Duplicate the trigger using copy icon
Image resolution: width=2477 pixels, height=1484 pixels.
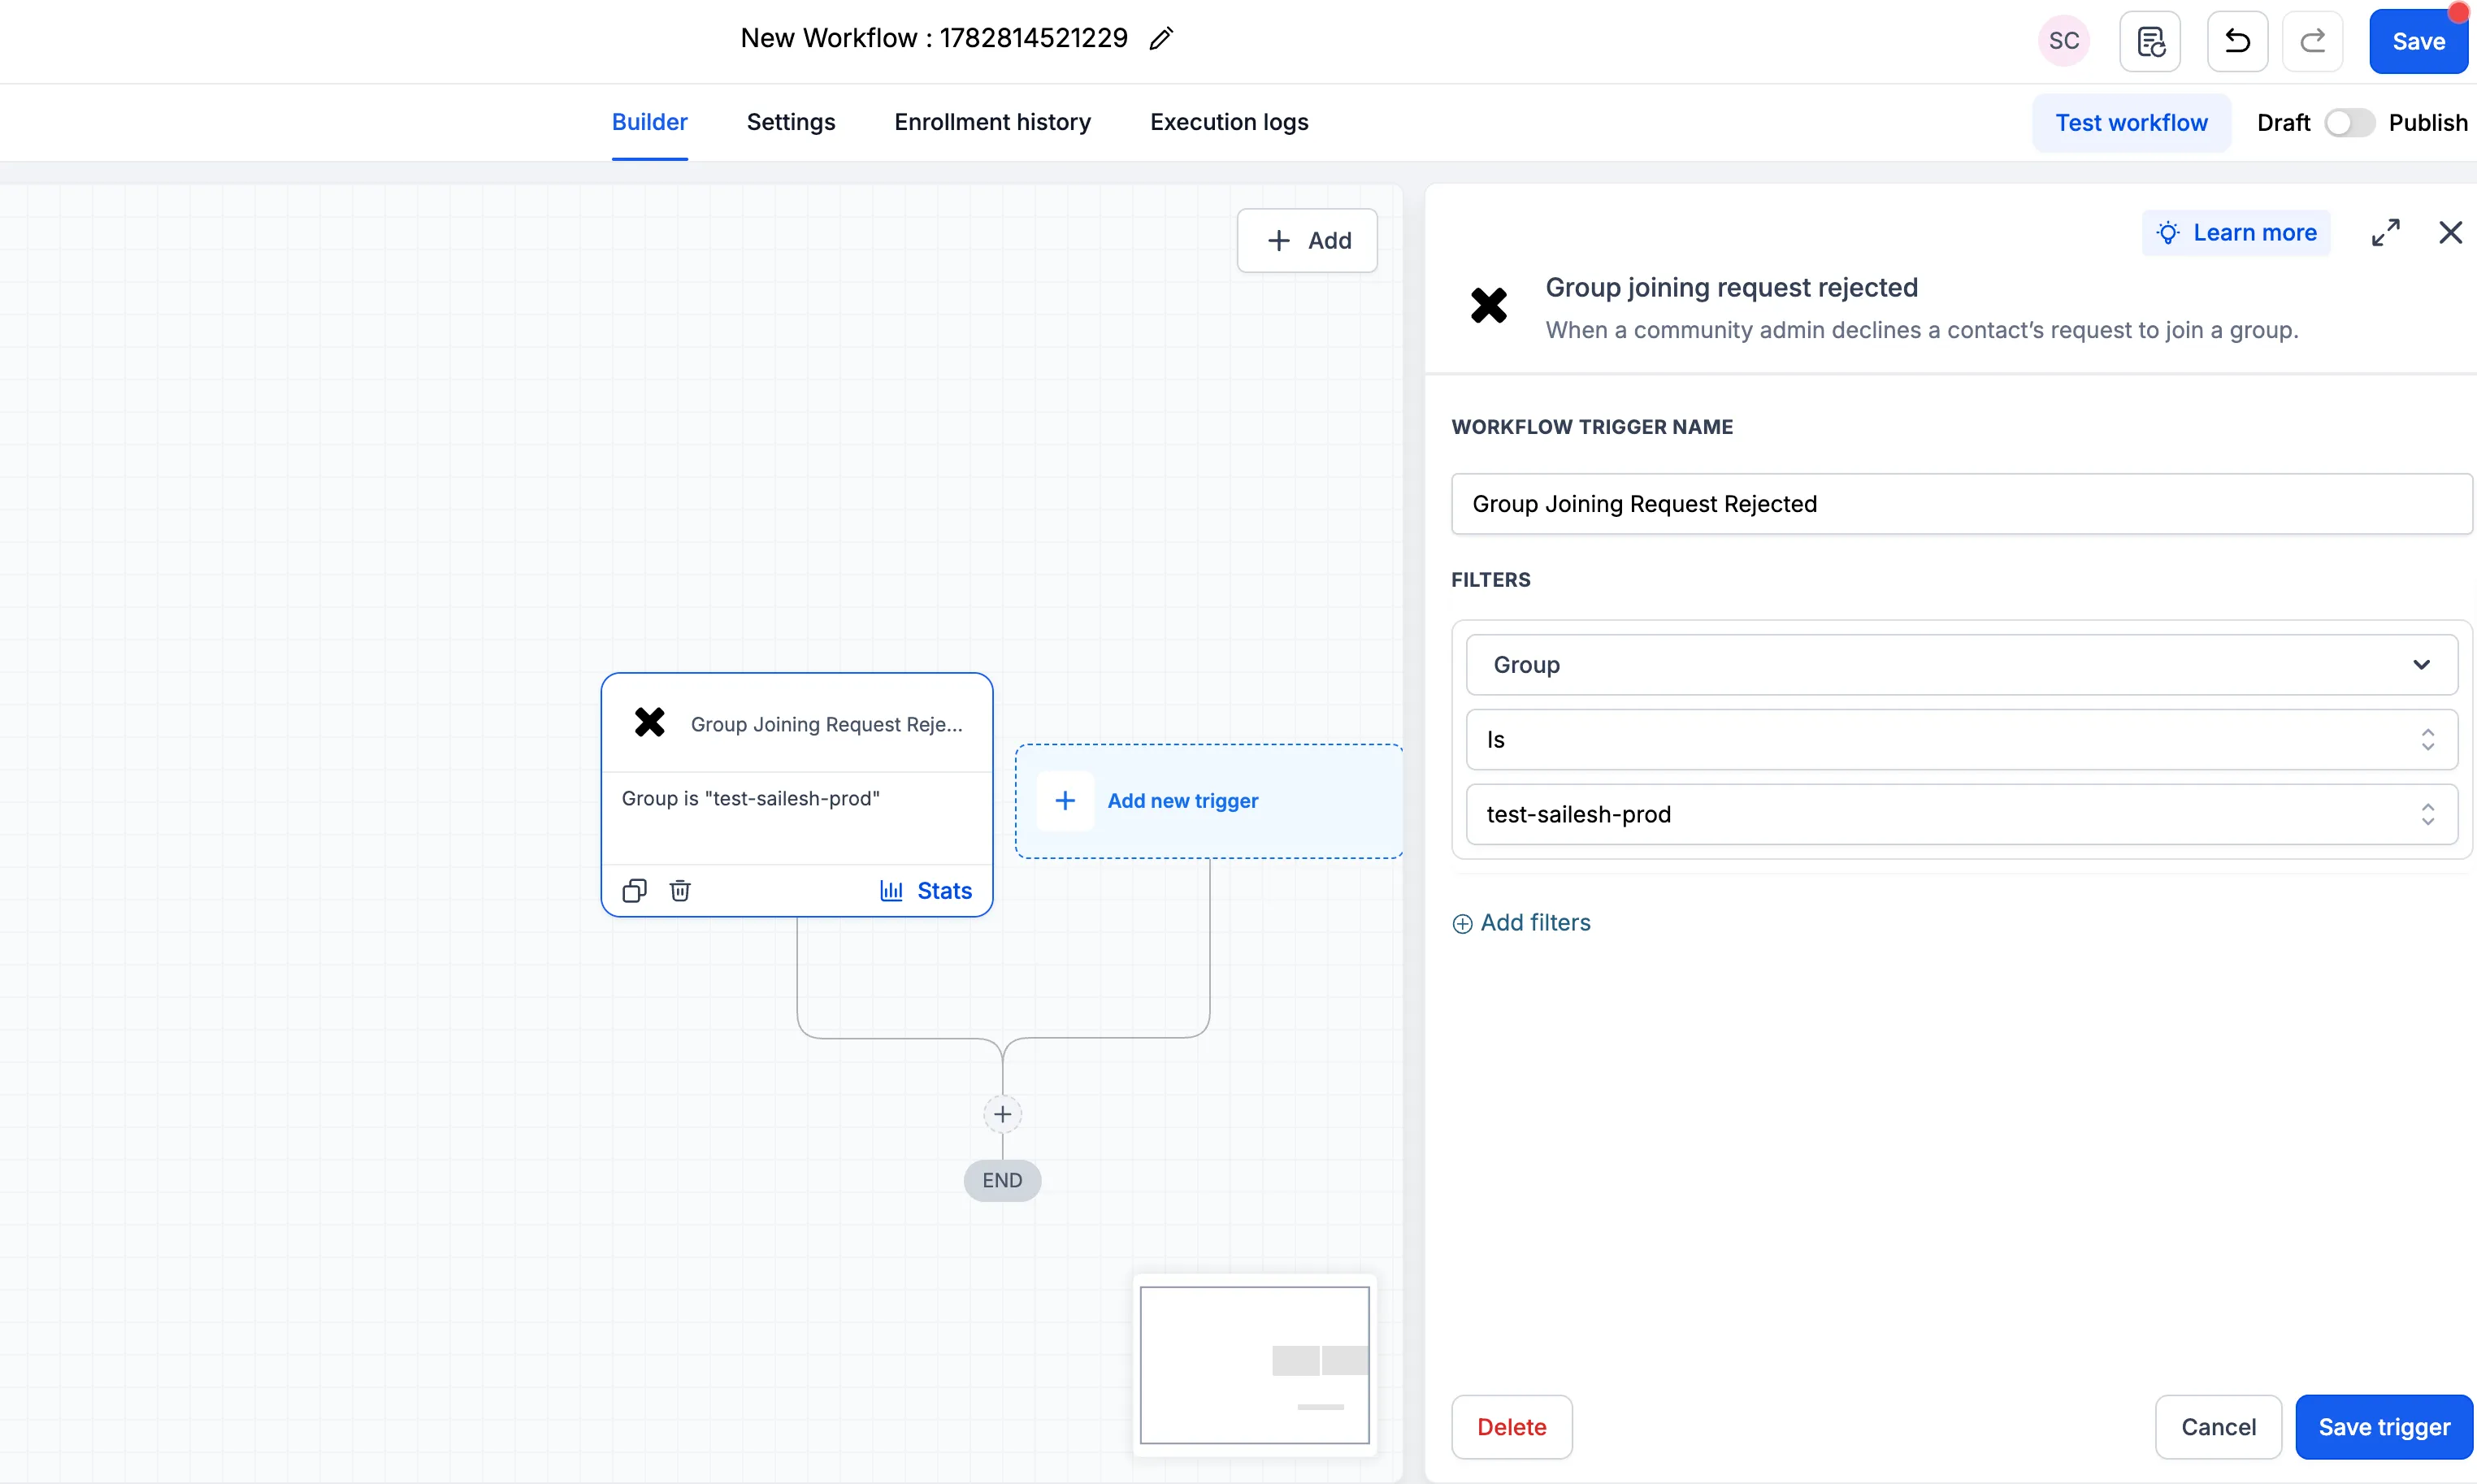click(x=634, y=890)
